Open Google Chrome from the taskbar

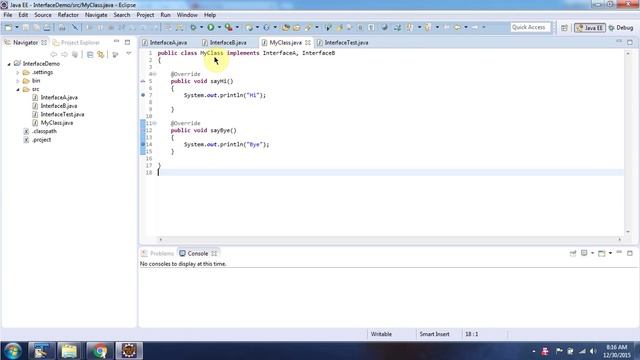[99, 351]
